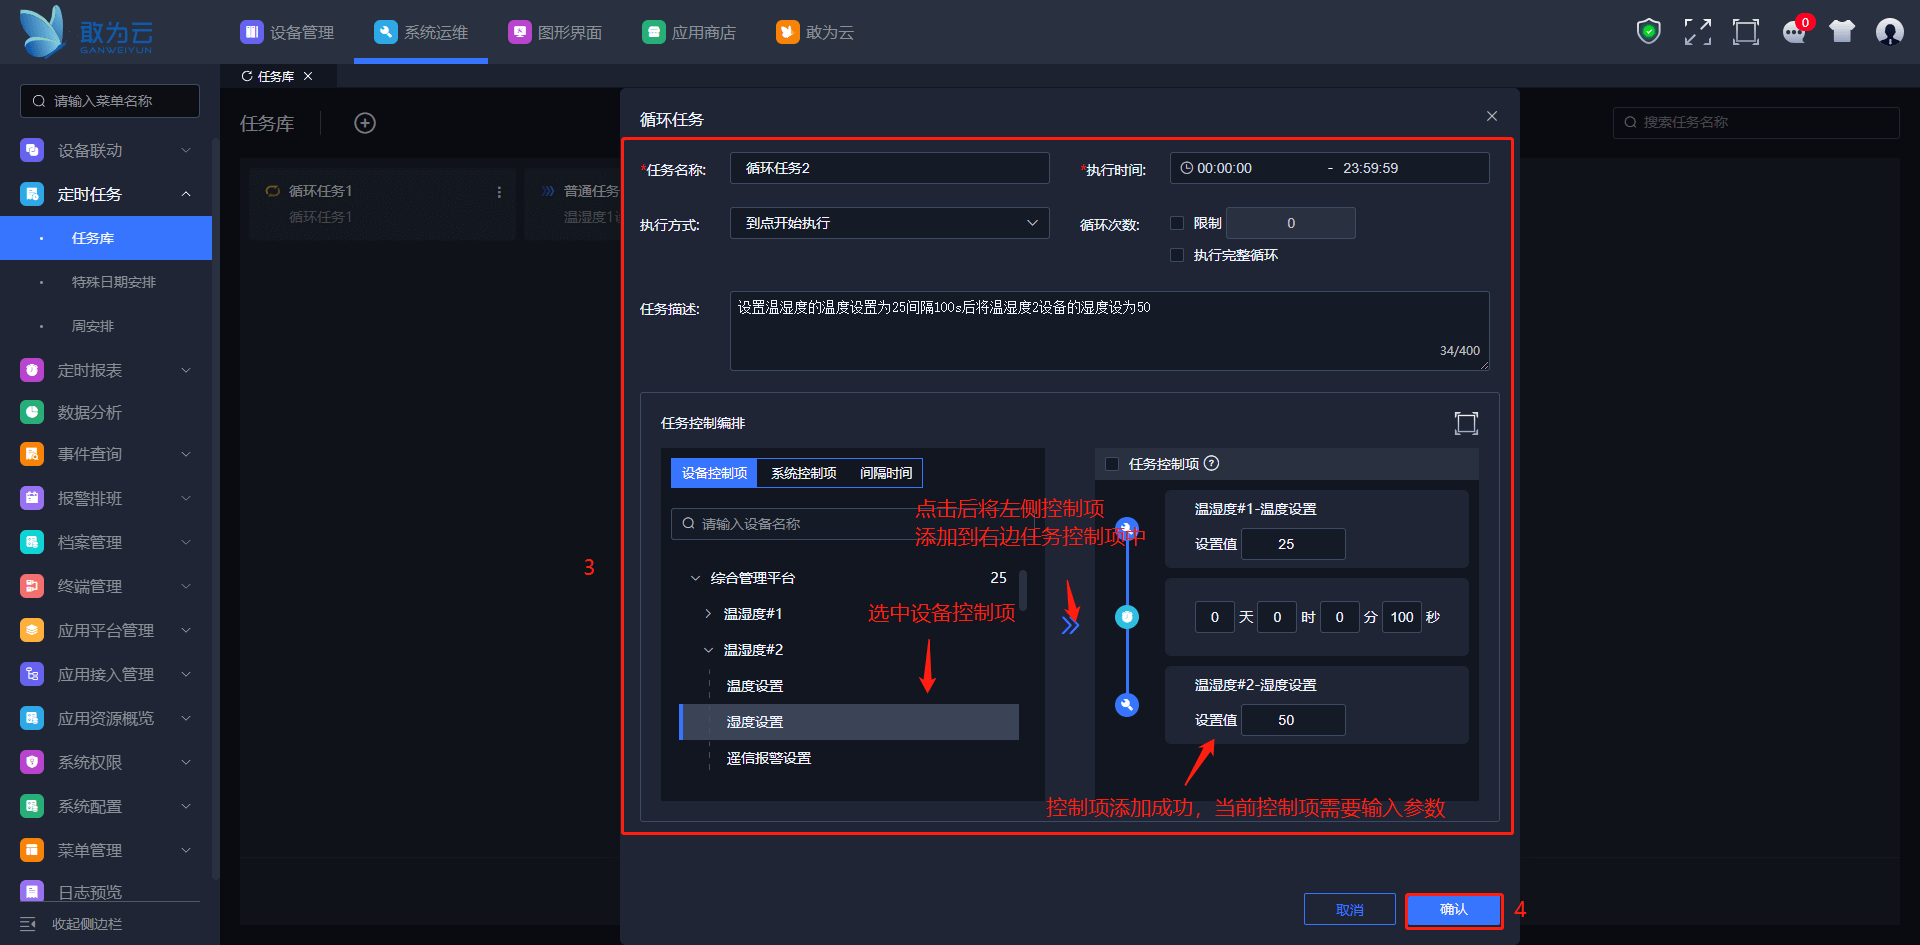Switch to the 系统控制项 tab
Screen dimensions: 1920x945
click(803, 473)
